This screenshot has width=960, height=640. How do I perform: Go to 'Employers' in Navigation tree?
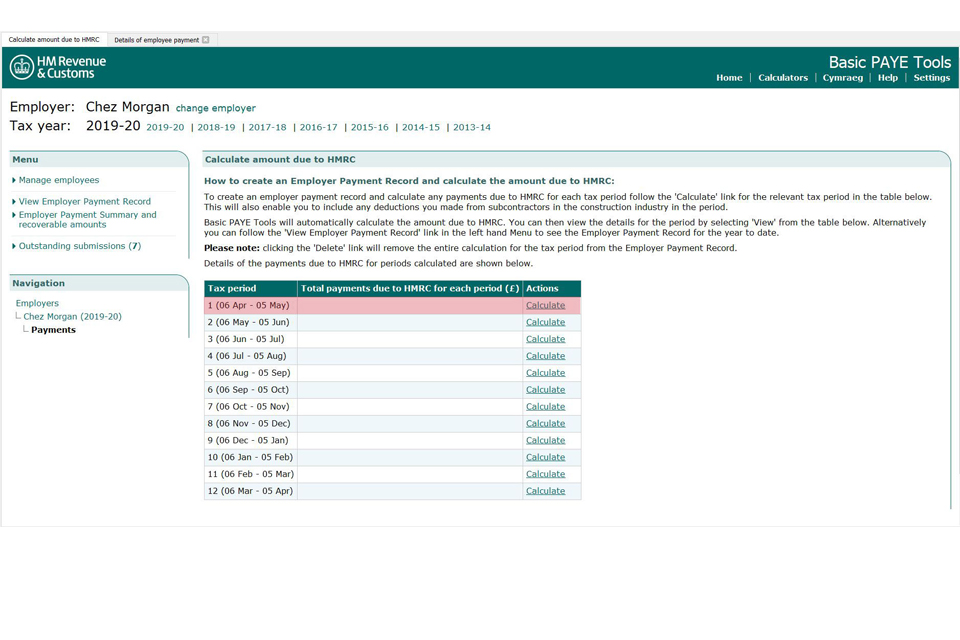click(x=37, y=303)
